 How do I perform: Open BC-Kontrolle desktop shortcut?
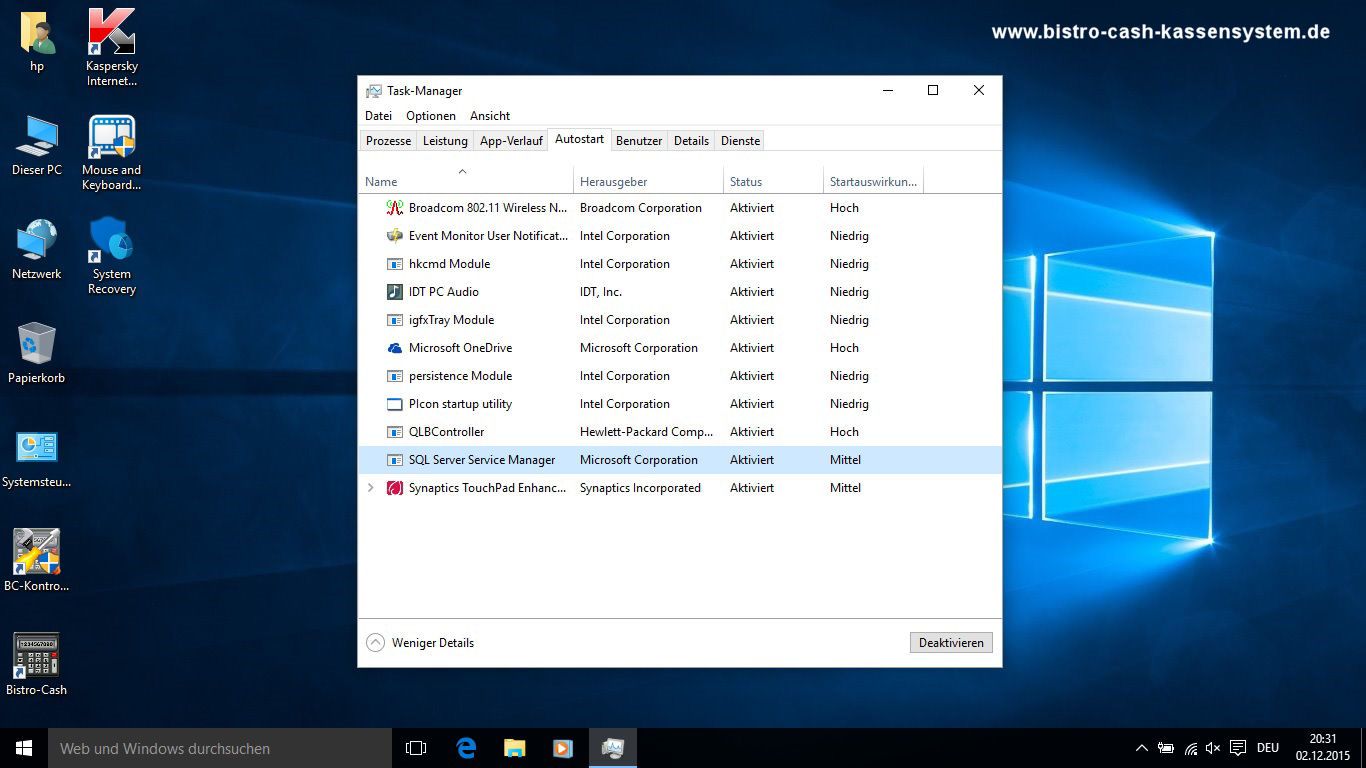pyautogui.click(x=37, y=561)
